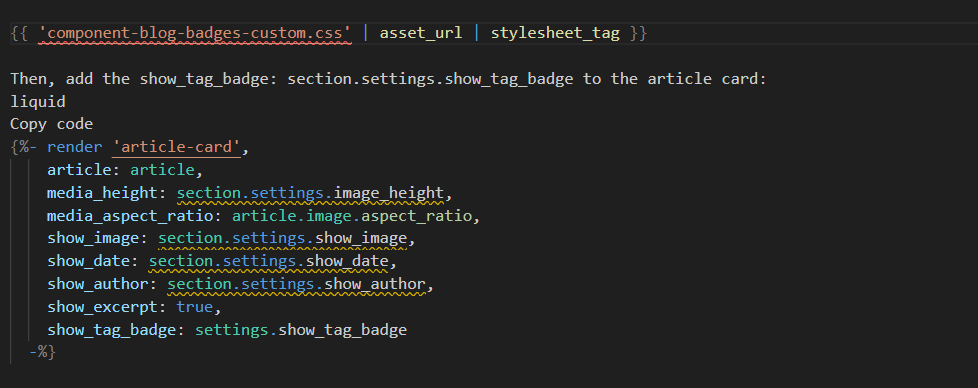The image size is (978, 388).
Task: Click section.settings.show_image value
Action: coord(283,238)
